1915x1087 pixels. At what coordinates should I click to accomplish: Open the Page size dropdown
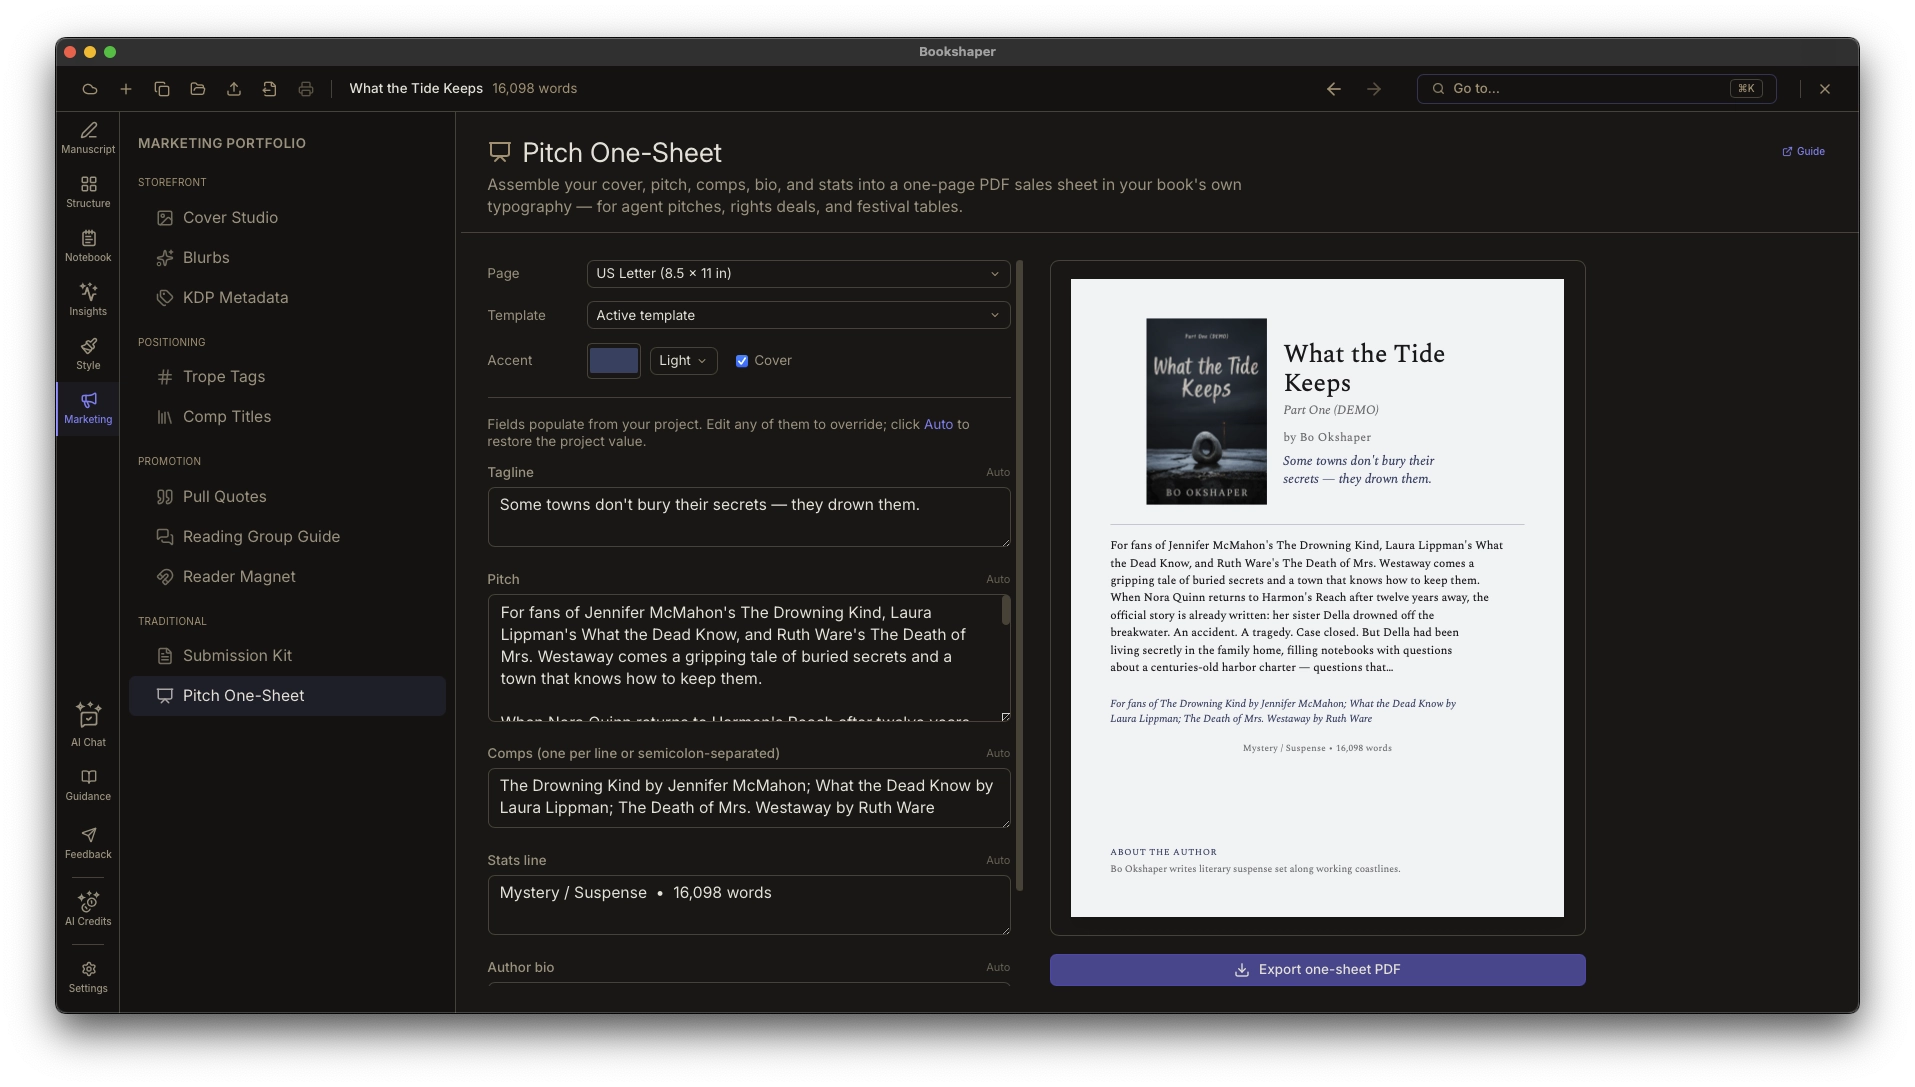coord(798,274)
